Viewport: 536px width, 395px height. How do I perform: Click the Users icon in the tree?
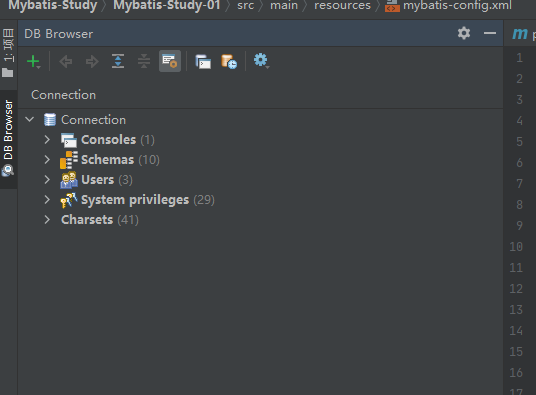(69, 180)
